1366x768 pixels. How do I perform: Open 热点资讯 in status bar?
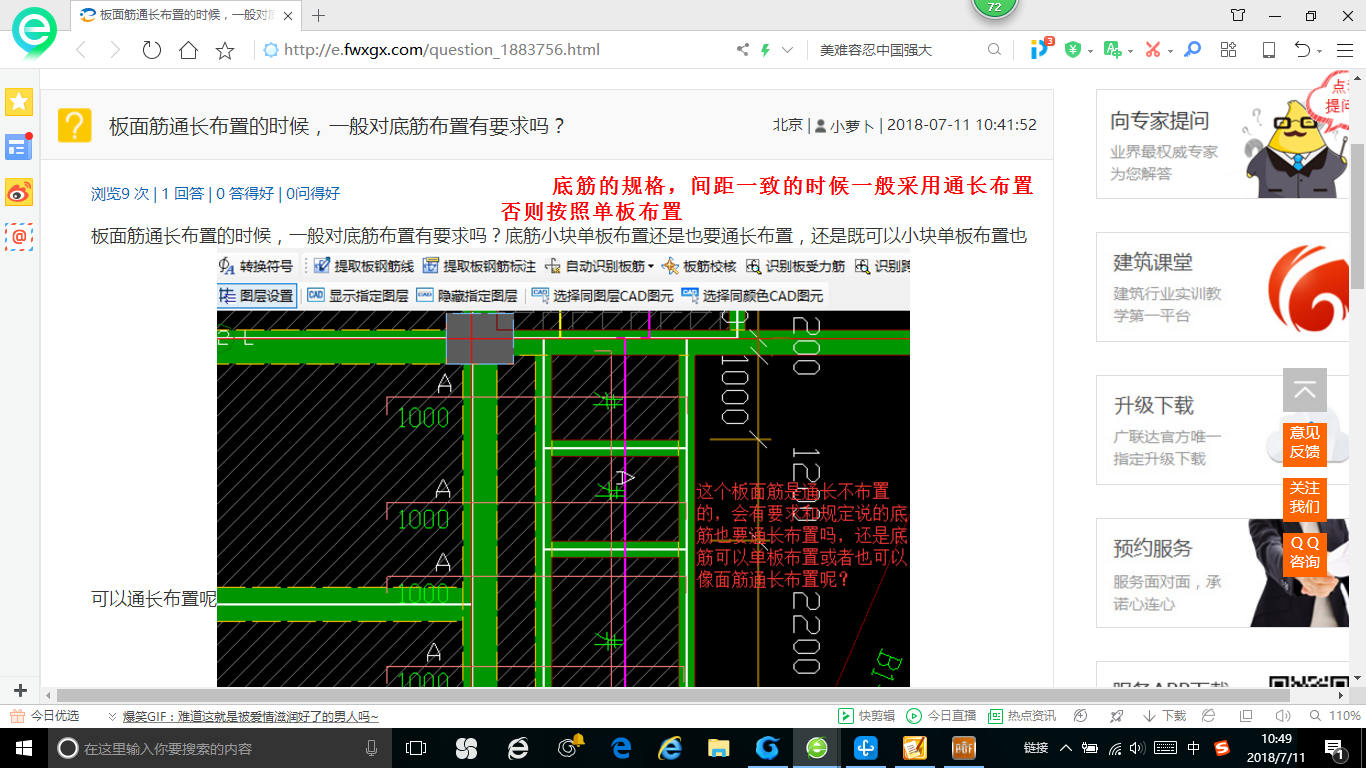tap(1022, 716)
